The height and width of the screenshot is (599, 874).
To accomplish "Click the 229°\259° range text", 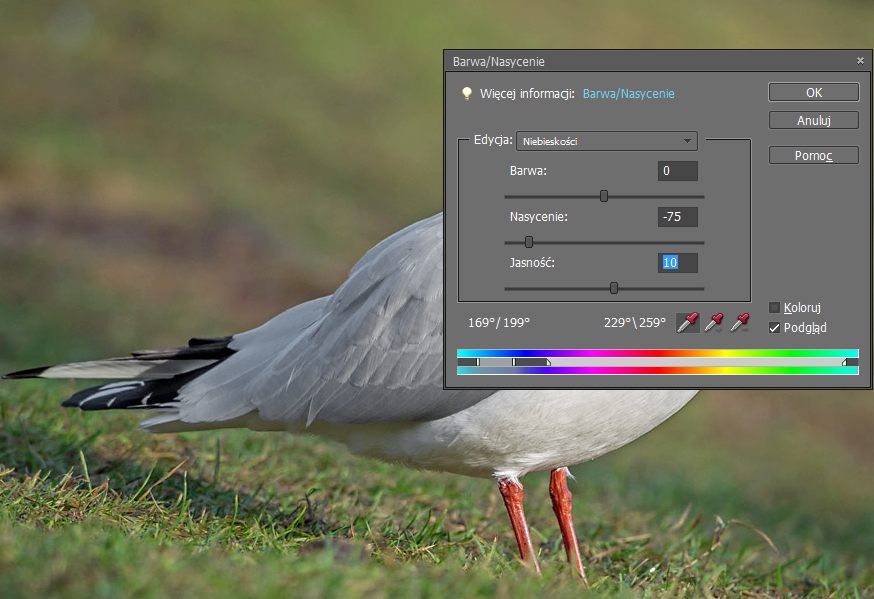I will pyautogui.click(x=635, y=323).
